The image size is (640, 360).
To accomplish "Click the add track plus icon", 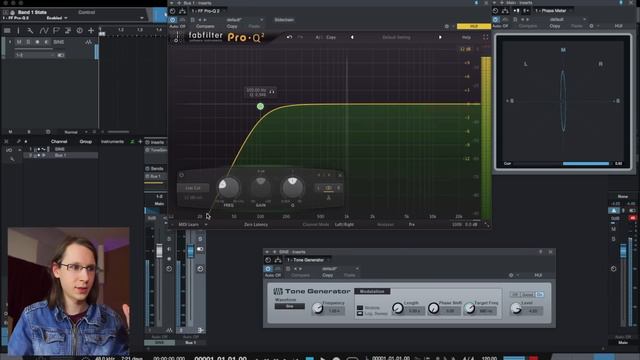I will (91, 31).
